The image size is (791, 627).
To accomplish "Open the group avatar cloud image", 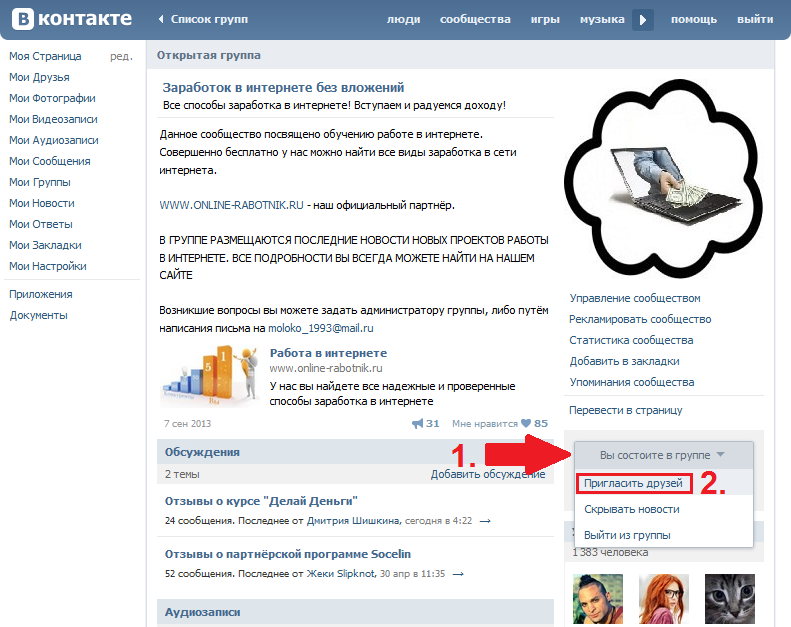I will (x=663, y=179).
